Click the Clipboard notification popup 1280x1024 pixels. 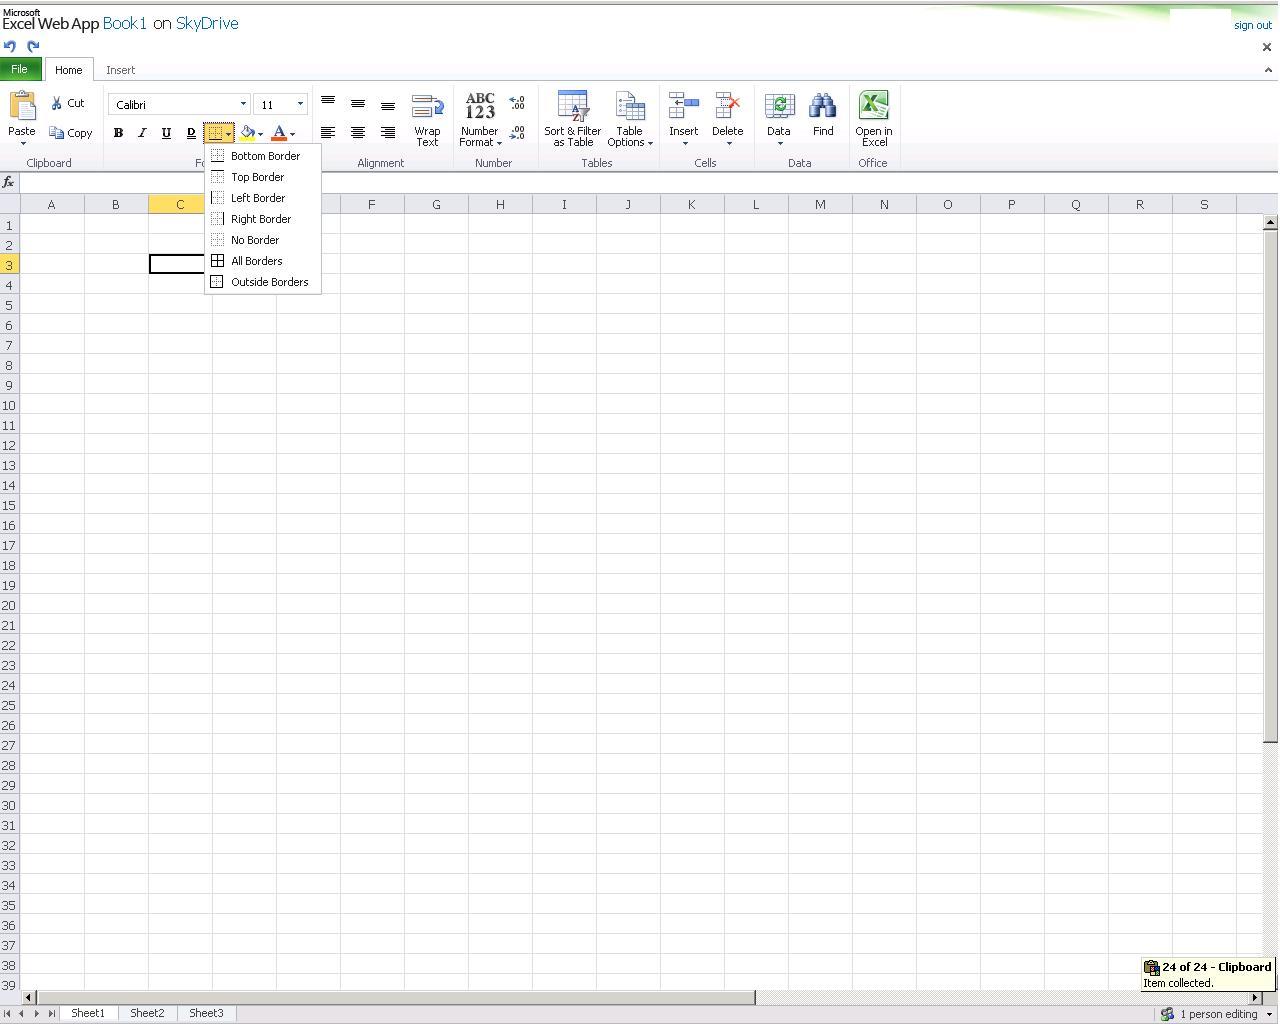(1208, 974)
